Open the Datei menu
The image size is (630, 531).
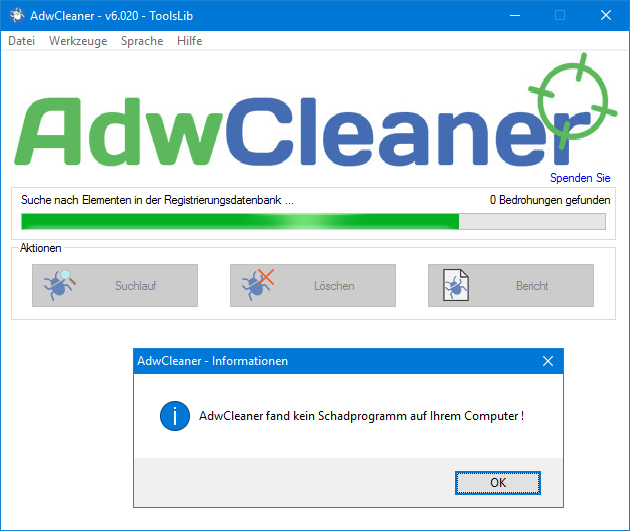coord(21,41)
